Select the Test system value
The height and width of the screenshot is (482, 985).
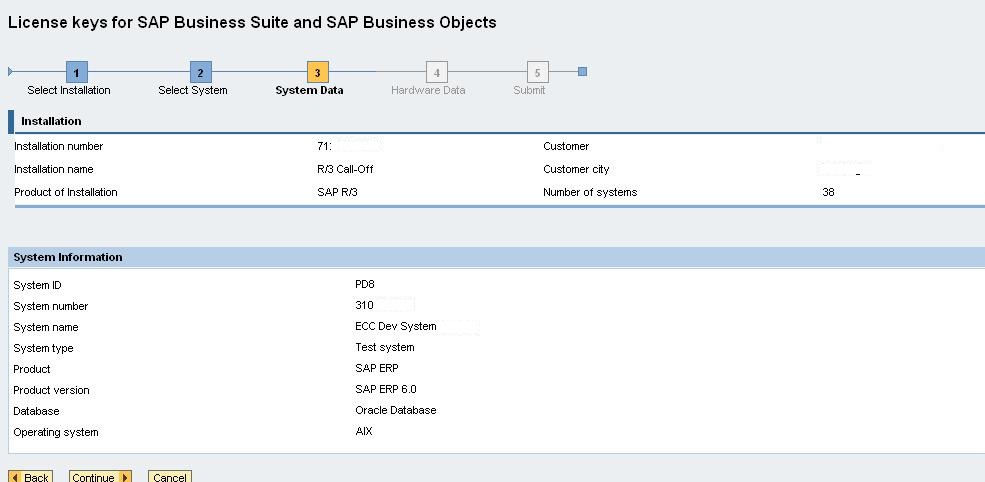(x=384, y=348)
